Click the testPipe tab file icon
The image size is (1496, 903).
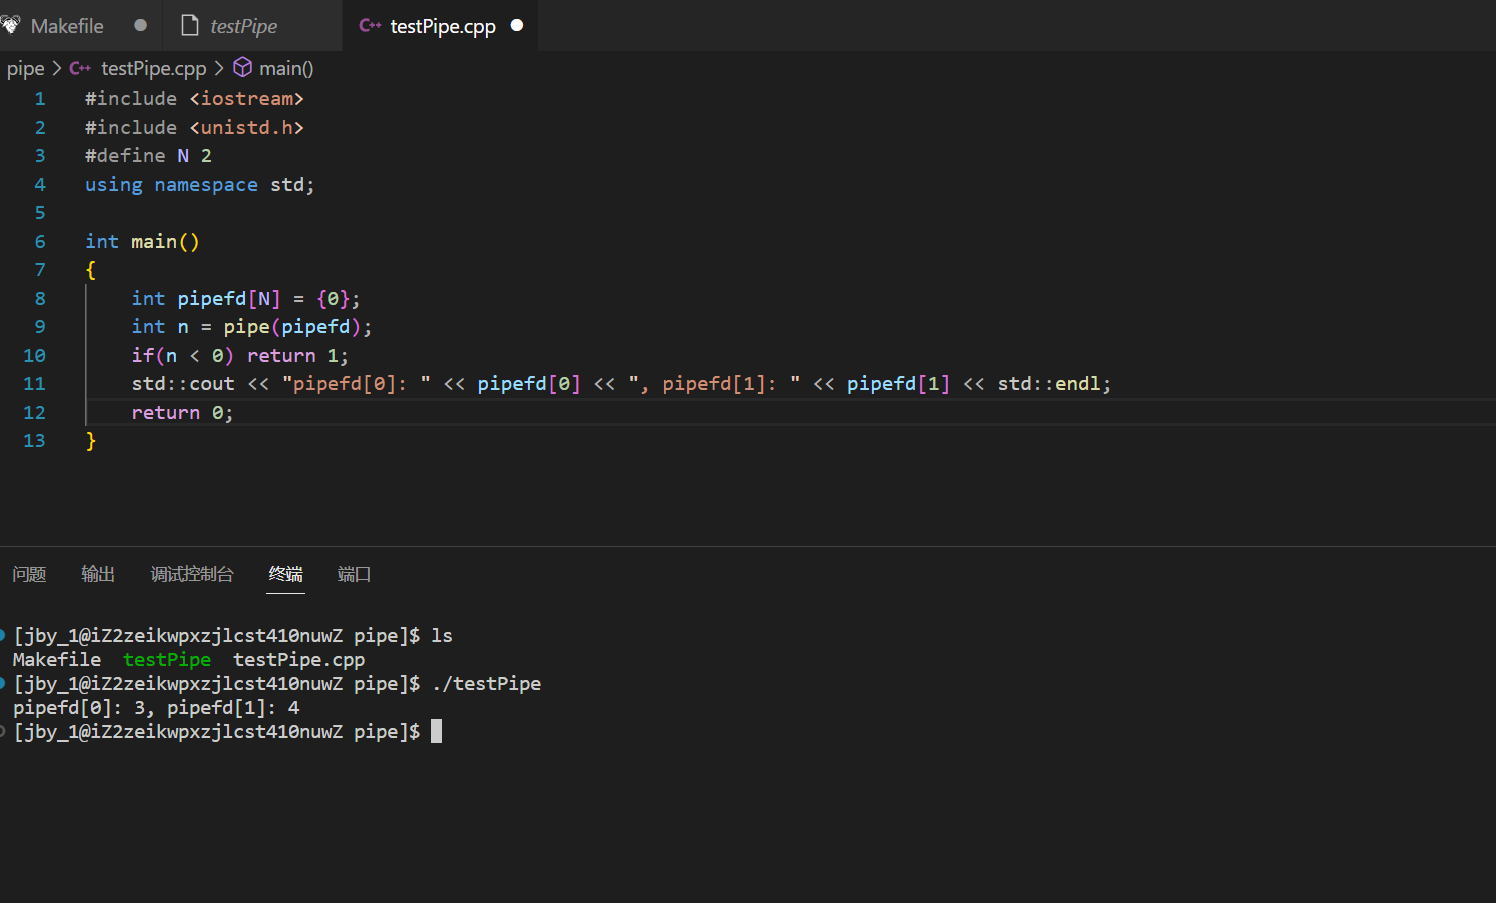(x=189, y=25)
